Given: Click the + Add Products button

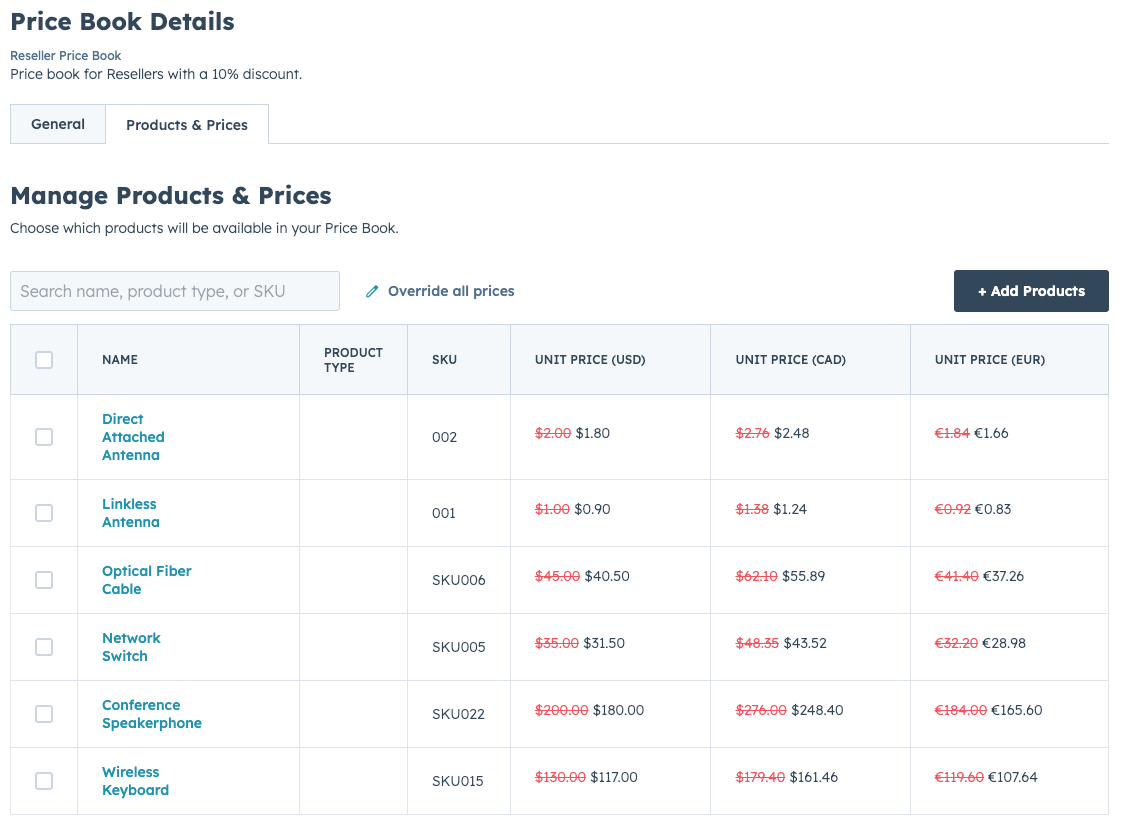Looking at the screenshot, I should point(1031,290).
